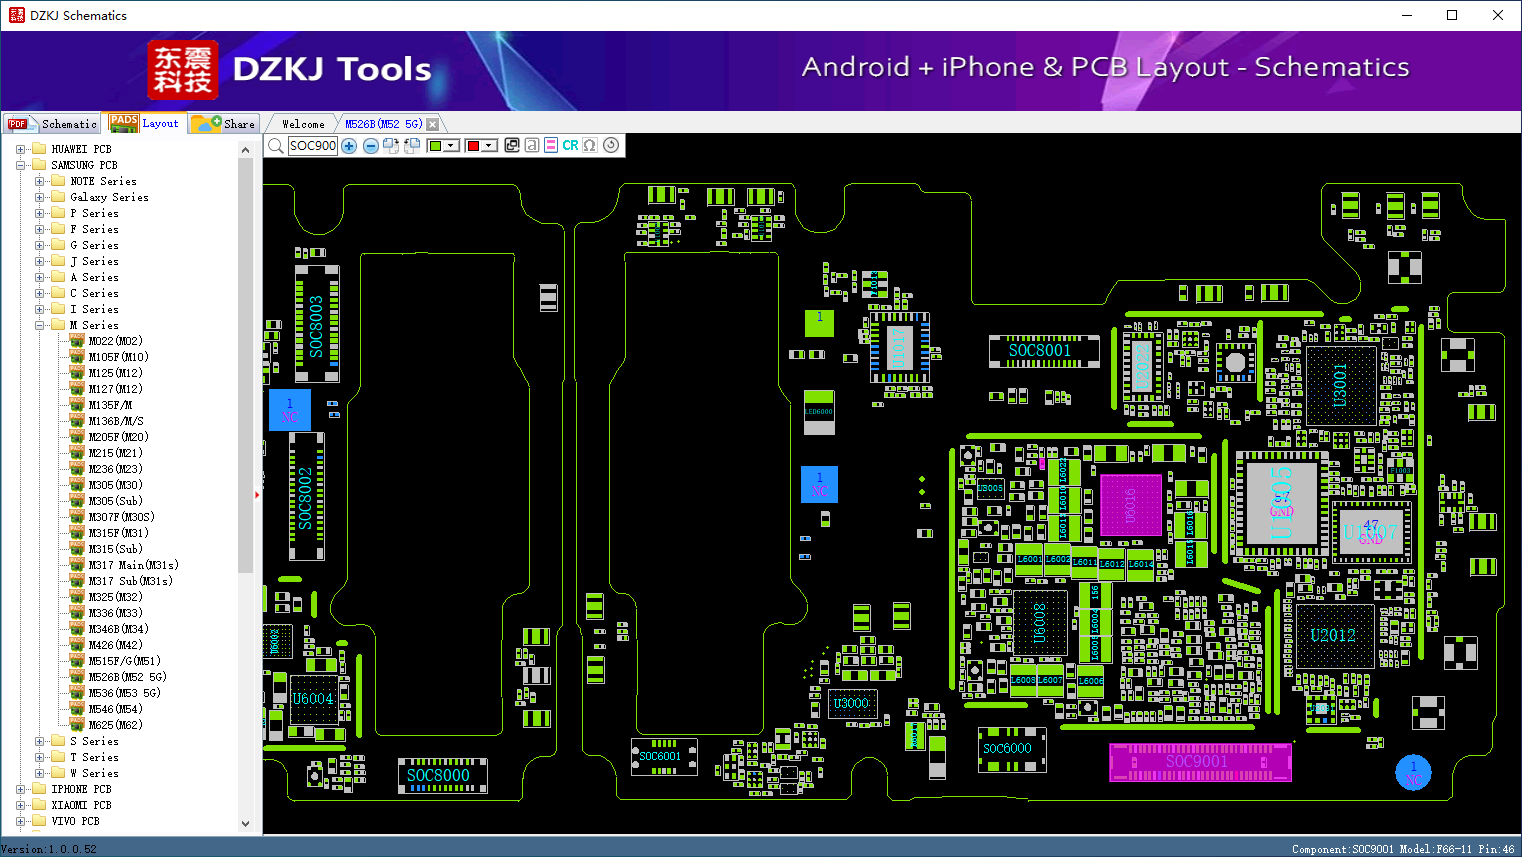Click the folder icon next to HUAWEI PCB
Screen dimensions: 1522x857
[39, 149]
